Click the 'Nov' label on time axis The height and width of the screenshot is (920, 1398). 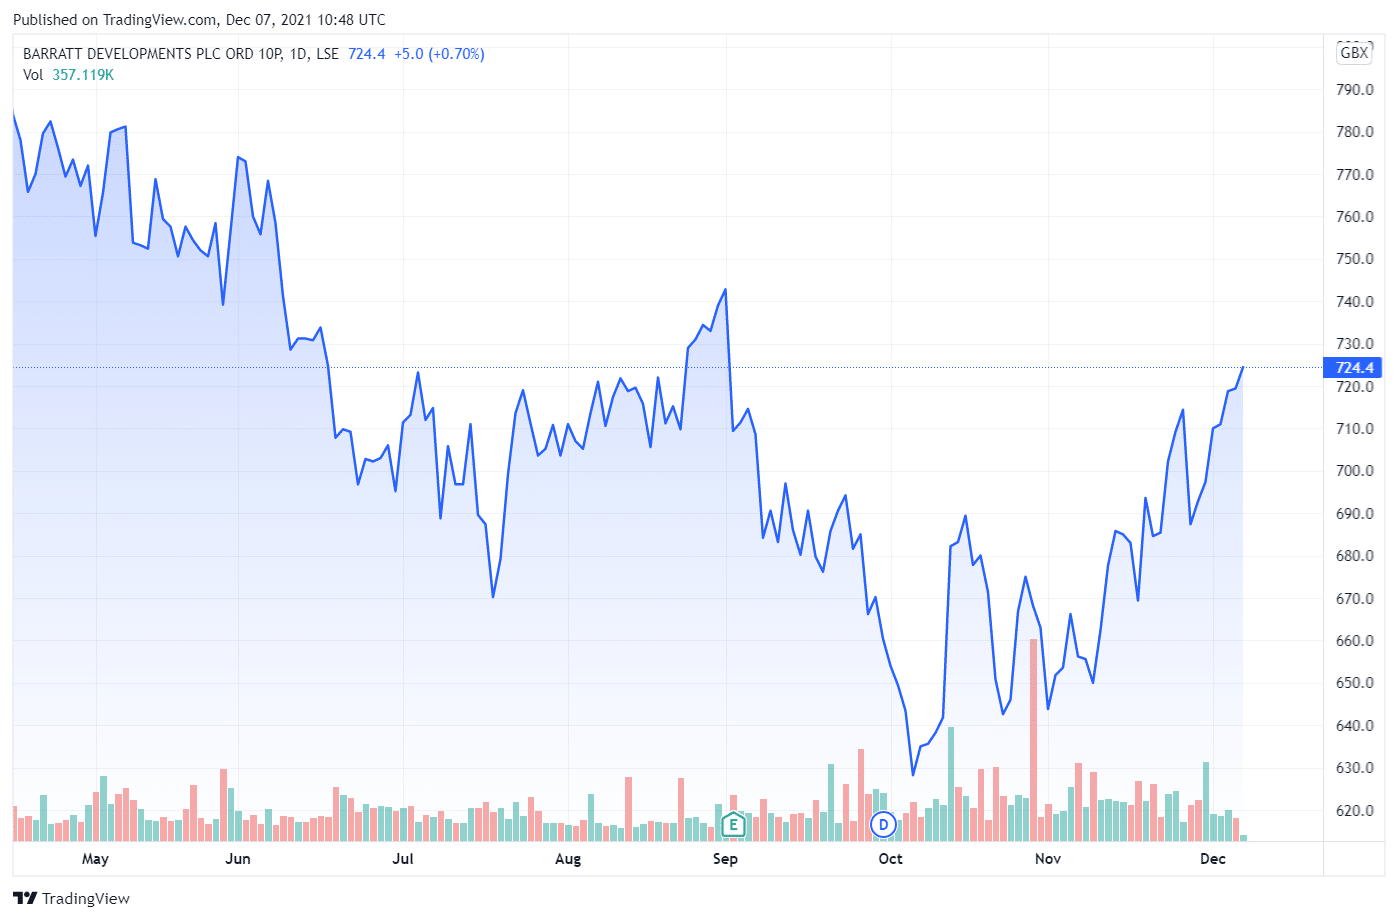(1048, 859)
